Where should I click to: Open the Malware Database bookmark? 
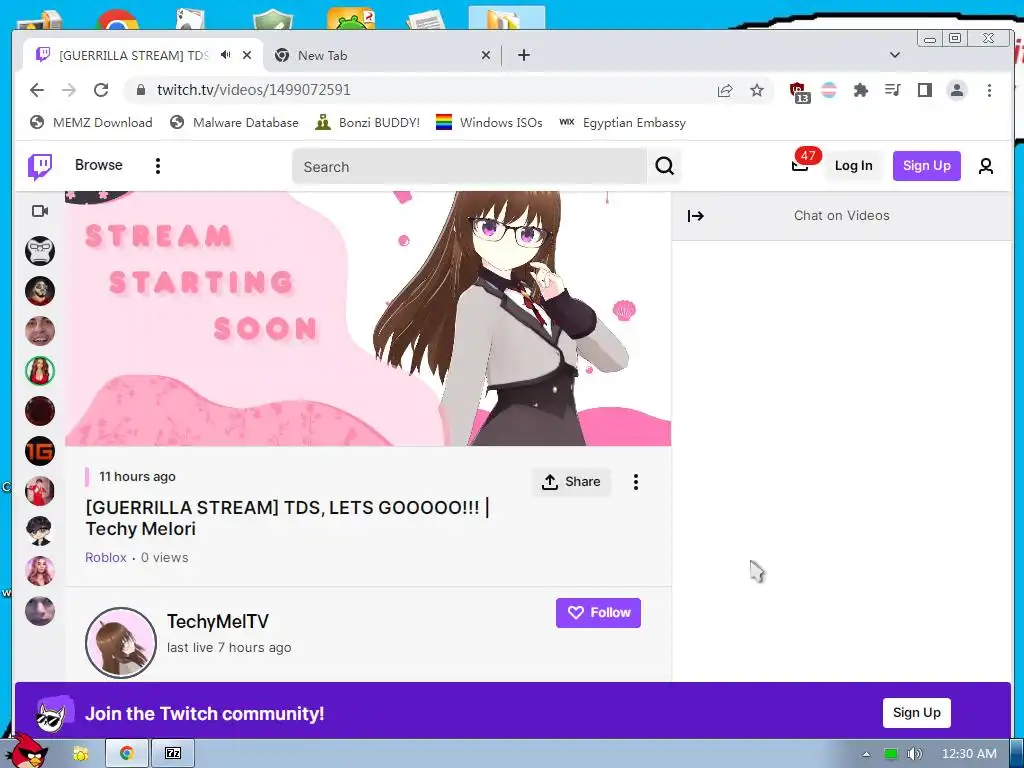pyautogui.click(x=234, y=123)
